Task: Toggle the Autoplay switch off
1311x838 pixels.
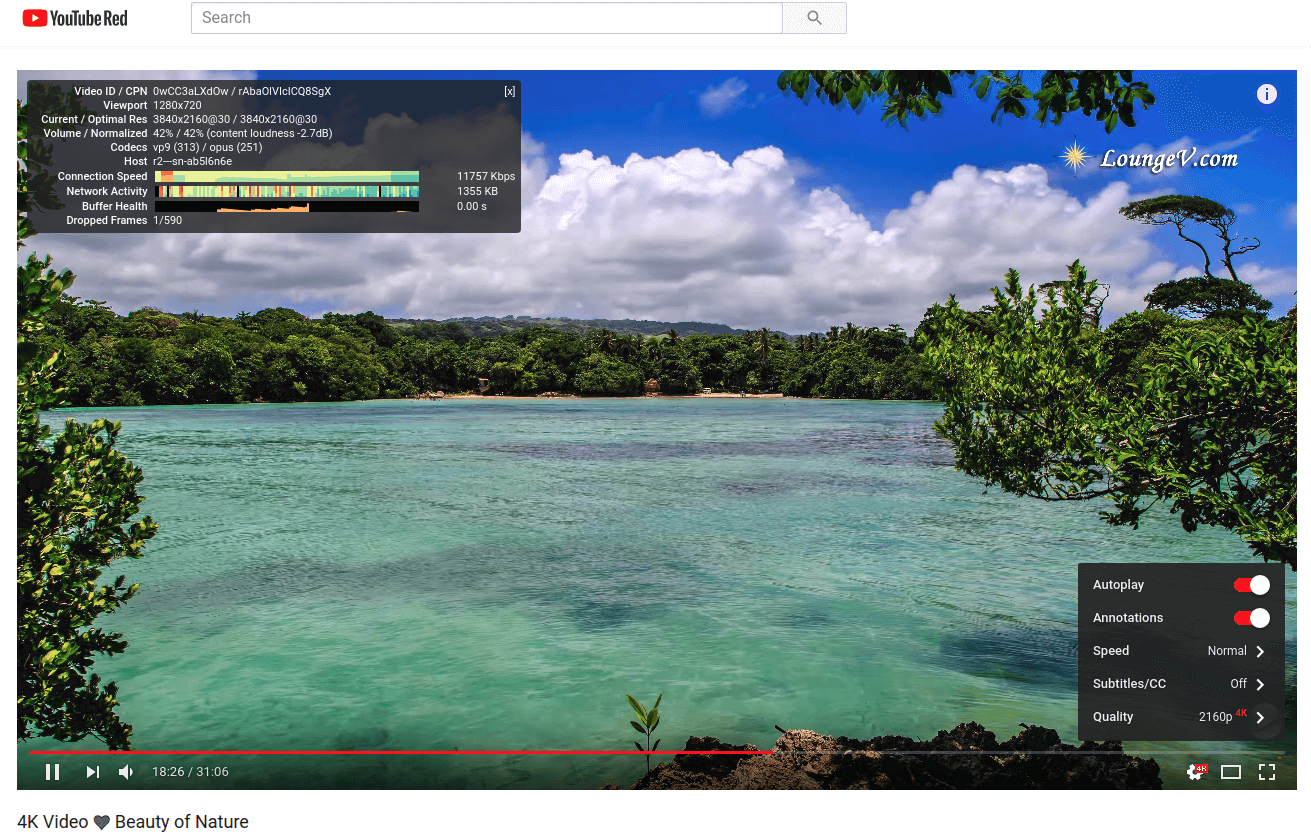Action: 1251,585
